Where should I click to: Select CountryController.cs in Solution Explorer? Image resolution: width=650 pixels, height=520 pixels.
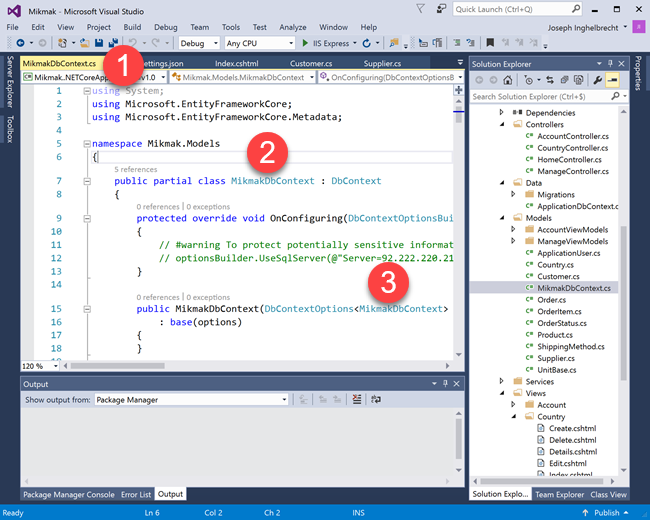(x=572, y=148)
